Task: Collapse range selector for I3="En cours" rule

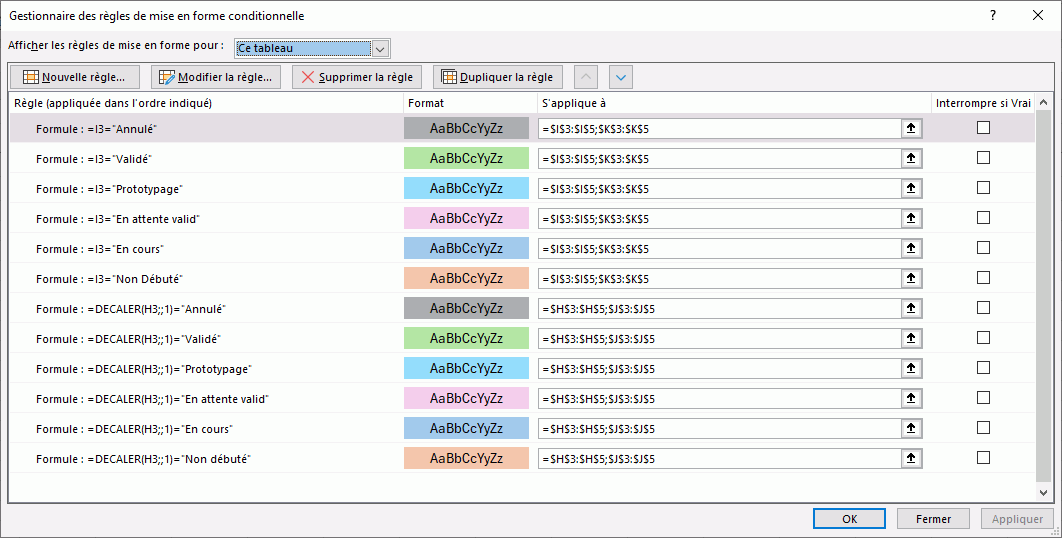Action: pos(911,248)
